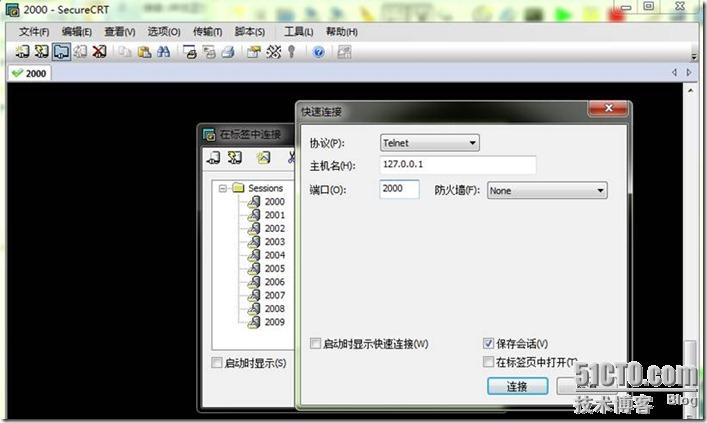Click the Disconnect red X toolbar icon
Screen dimensions: 707x423
99,51
